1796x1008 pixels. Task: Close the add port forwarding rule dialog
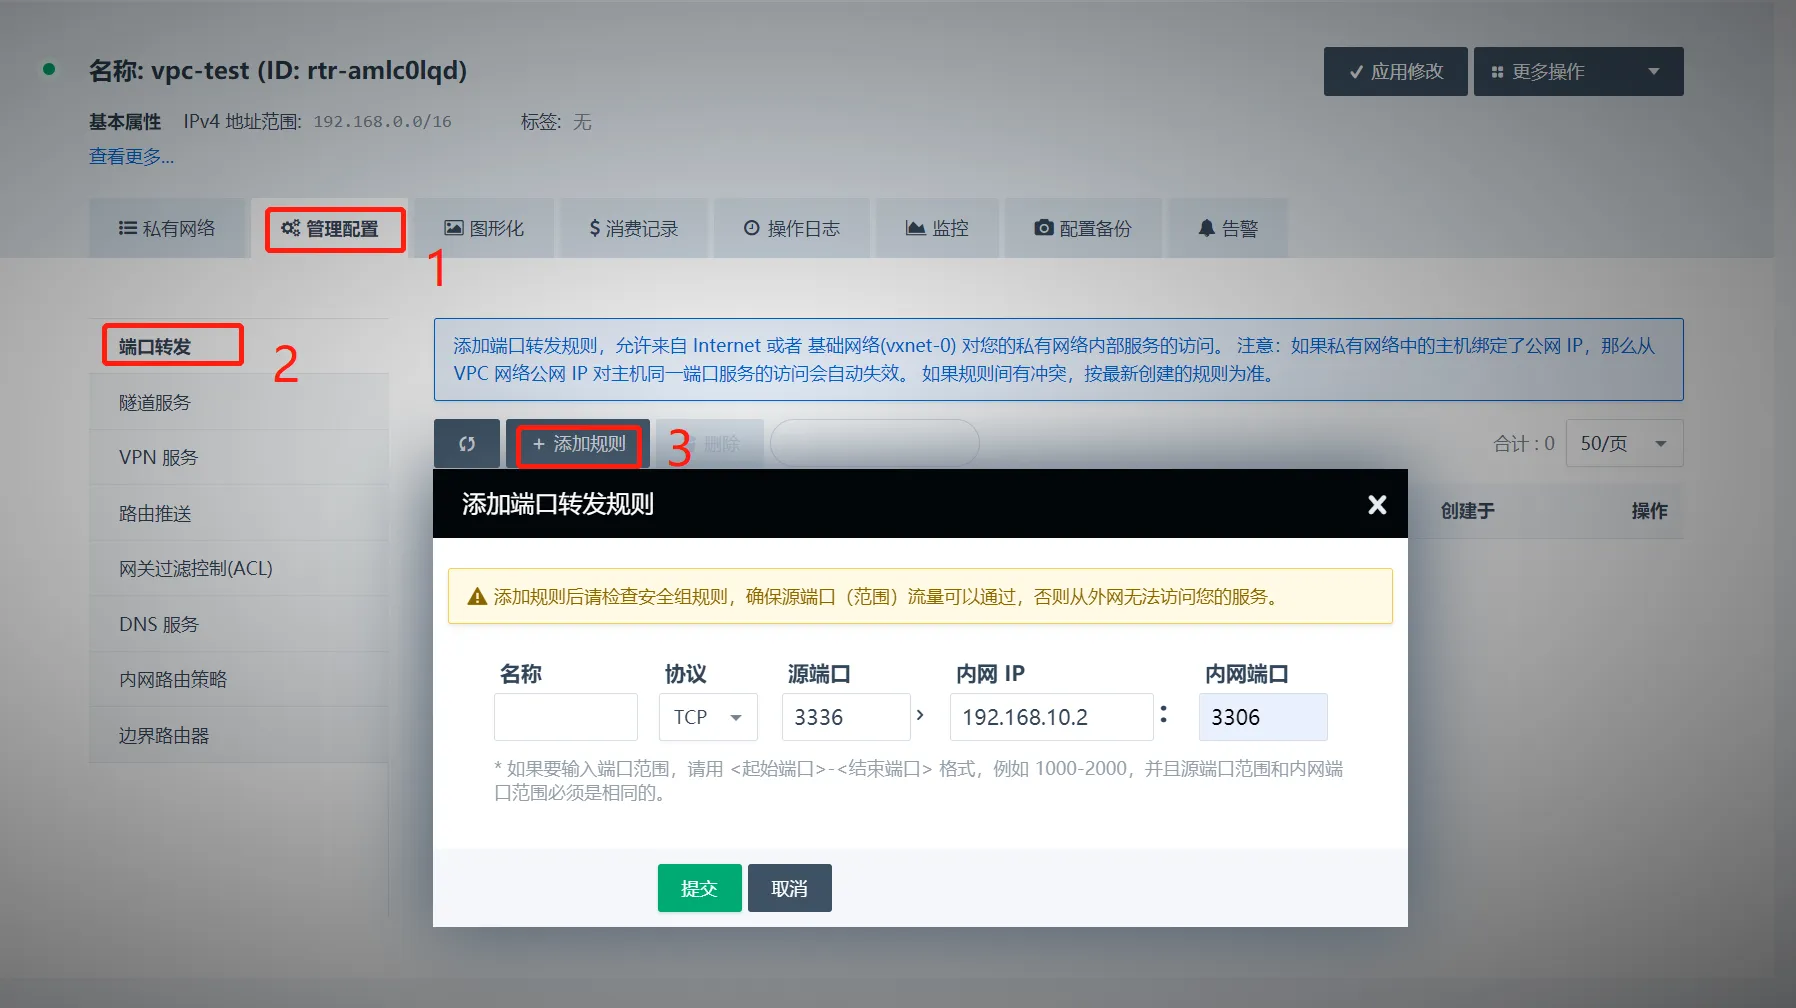pos(1377,505)
